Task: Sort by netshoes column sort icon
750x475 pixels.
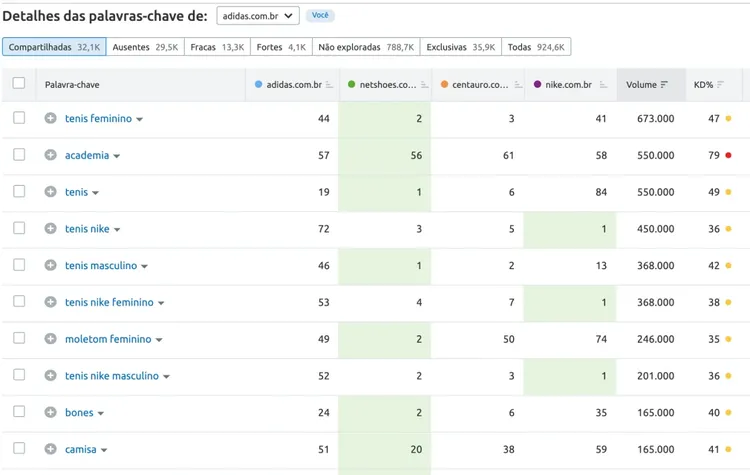Action: pyautogui.click(x=424, y=85)
